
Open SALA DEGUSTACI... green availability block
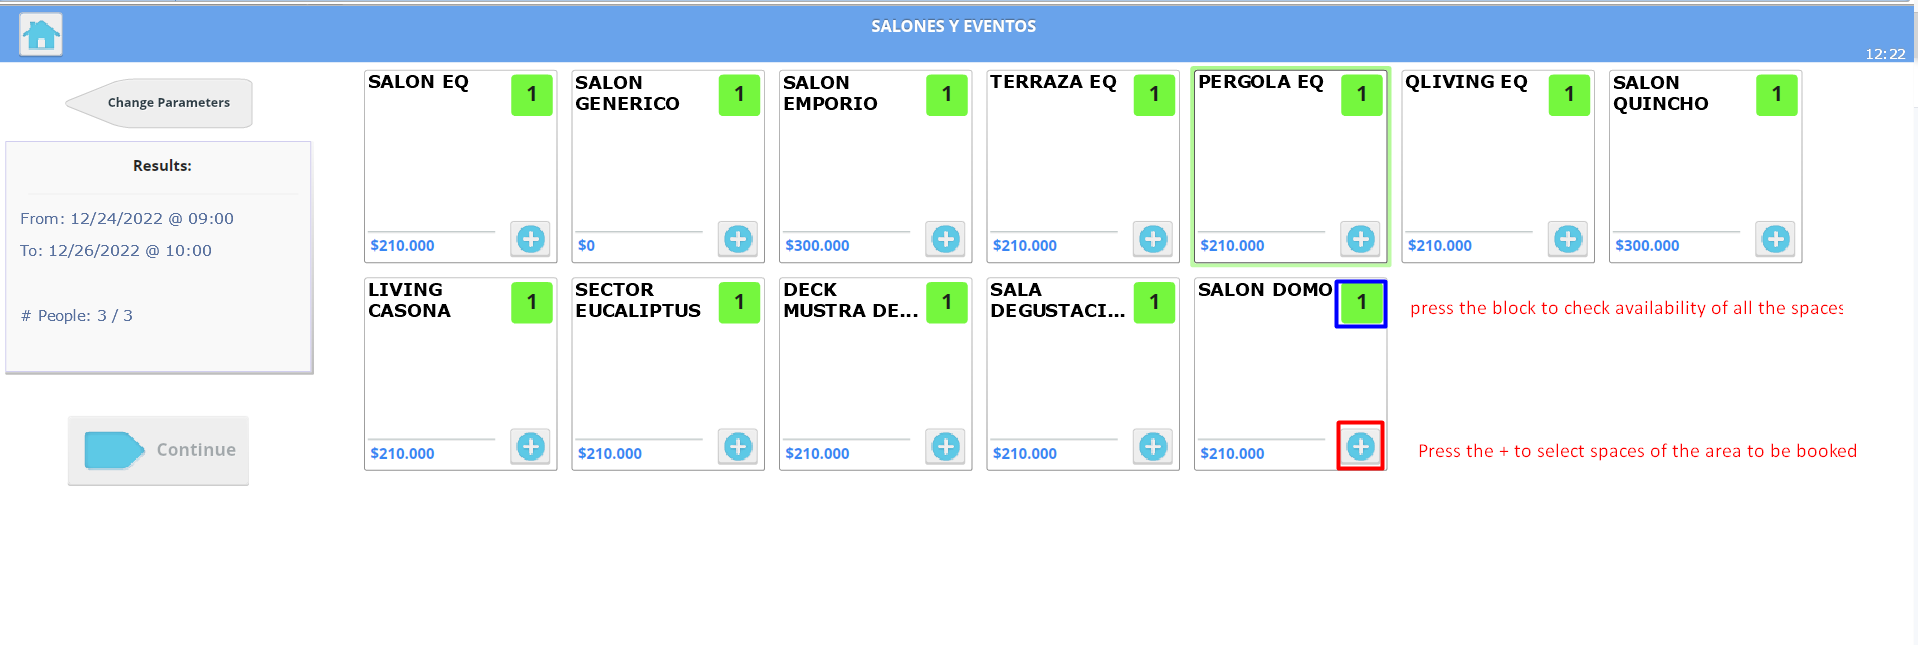pyautogui.click(x=1154, y=303)
